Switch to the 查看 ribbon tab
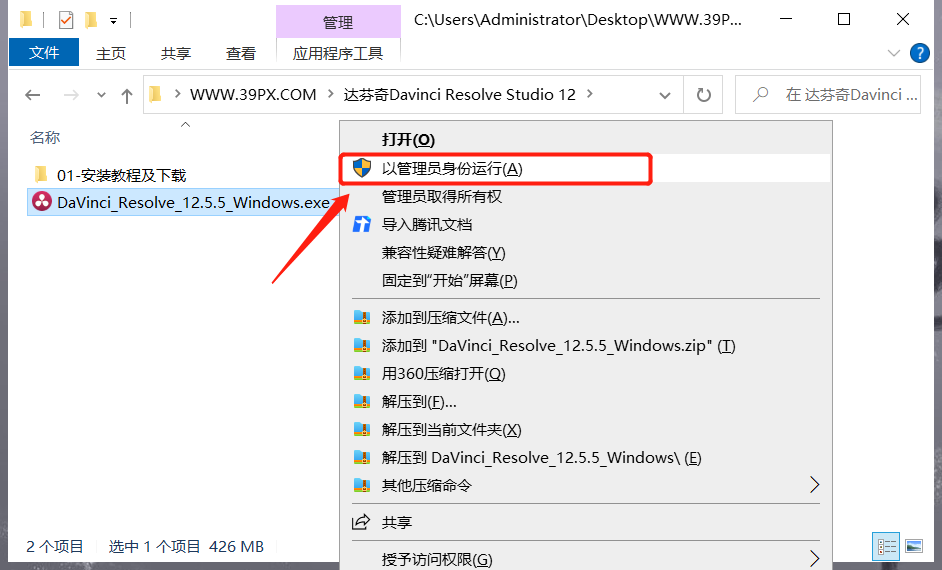 pyautogui.click(x=240, y=53)
